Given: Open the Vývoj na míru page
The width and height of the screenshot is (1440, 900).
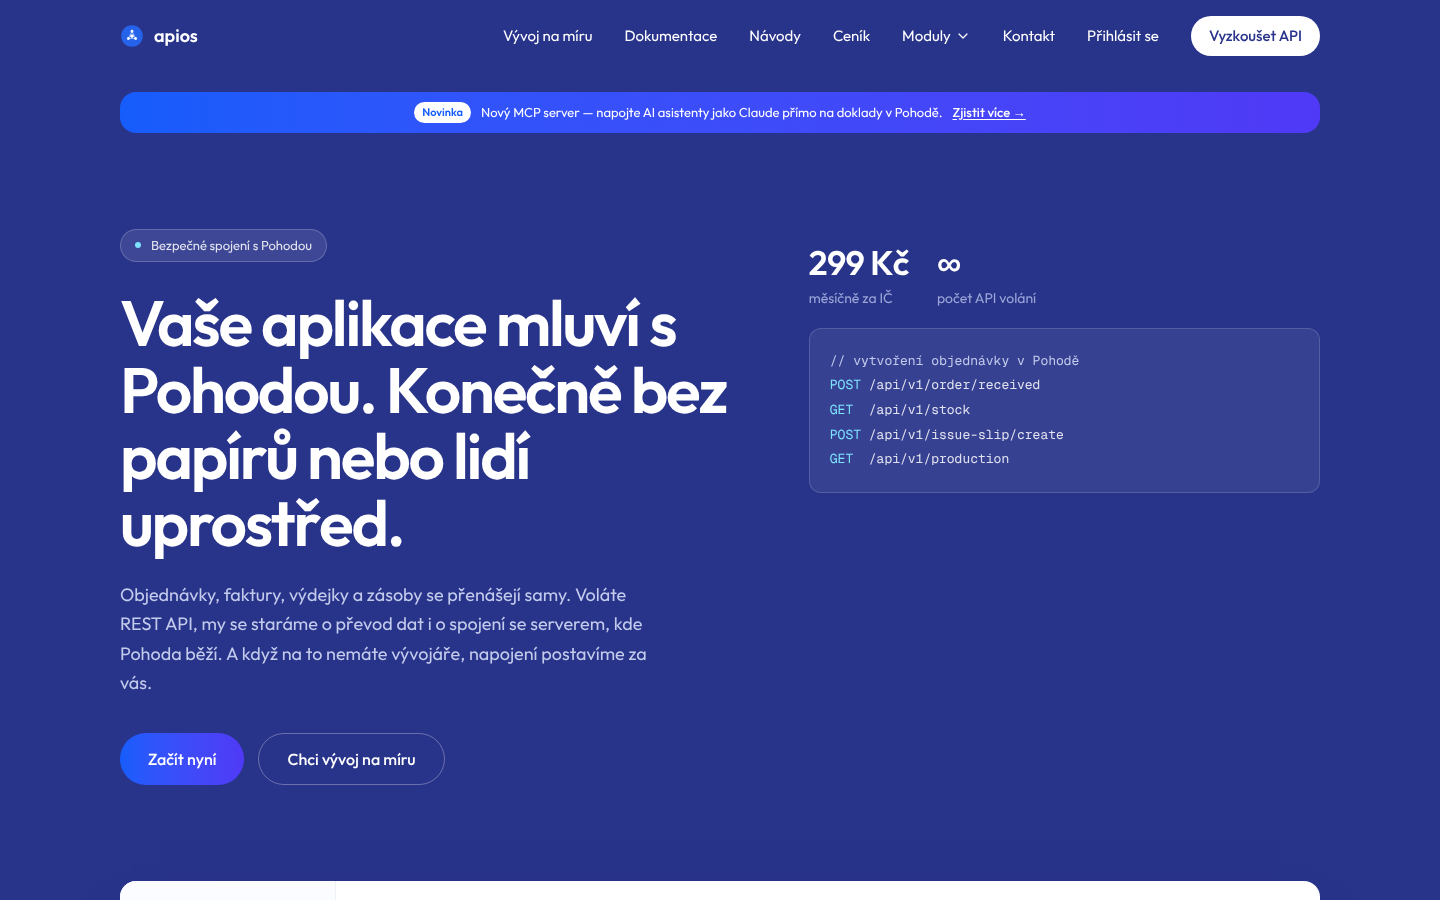Looking at the screenshot, I should pos(548,36).
